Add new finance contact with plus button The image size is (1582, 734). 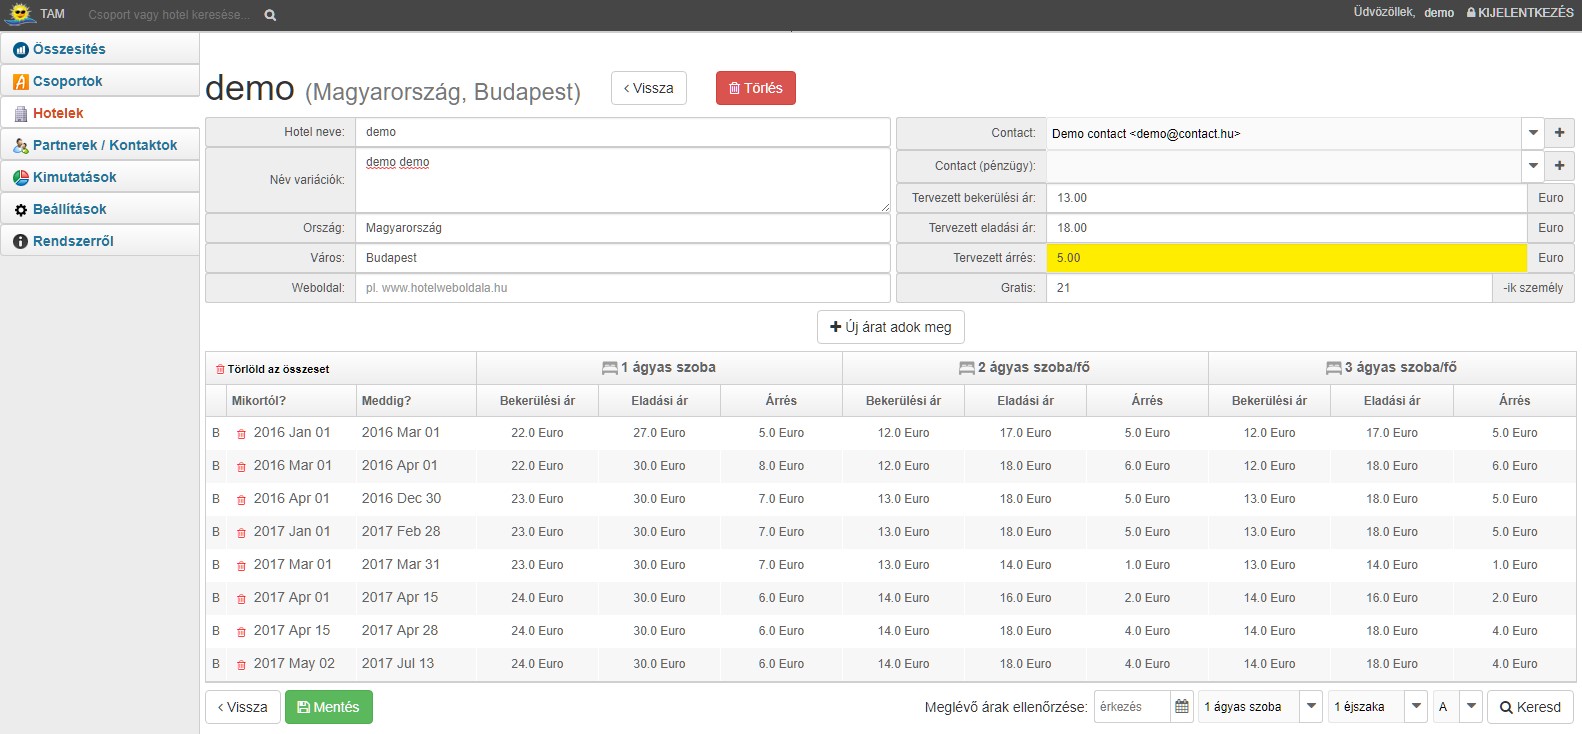pos(1559,166)
